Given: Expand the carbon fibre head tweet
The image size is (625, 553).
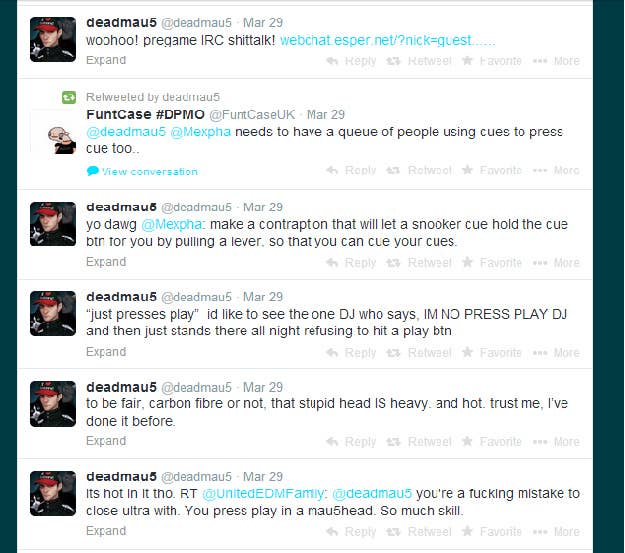Looking at the screenshot, I should coord(106,441).
